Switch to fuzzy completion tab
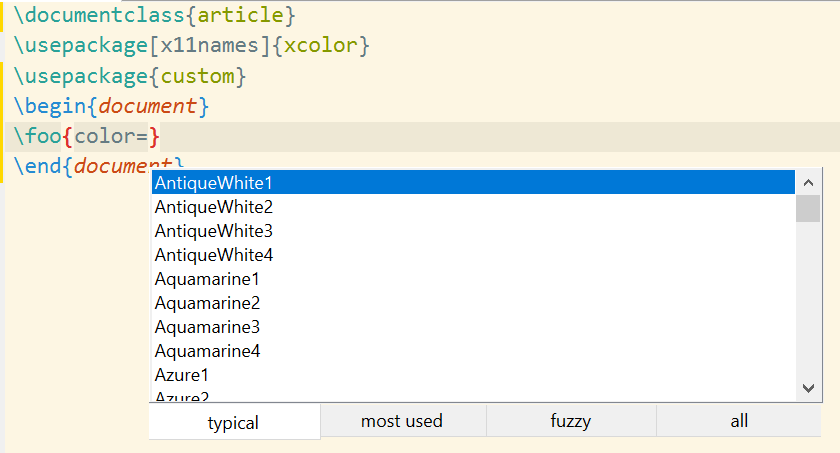The image size is (840, 453). pos(571,421)
